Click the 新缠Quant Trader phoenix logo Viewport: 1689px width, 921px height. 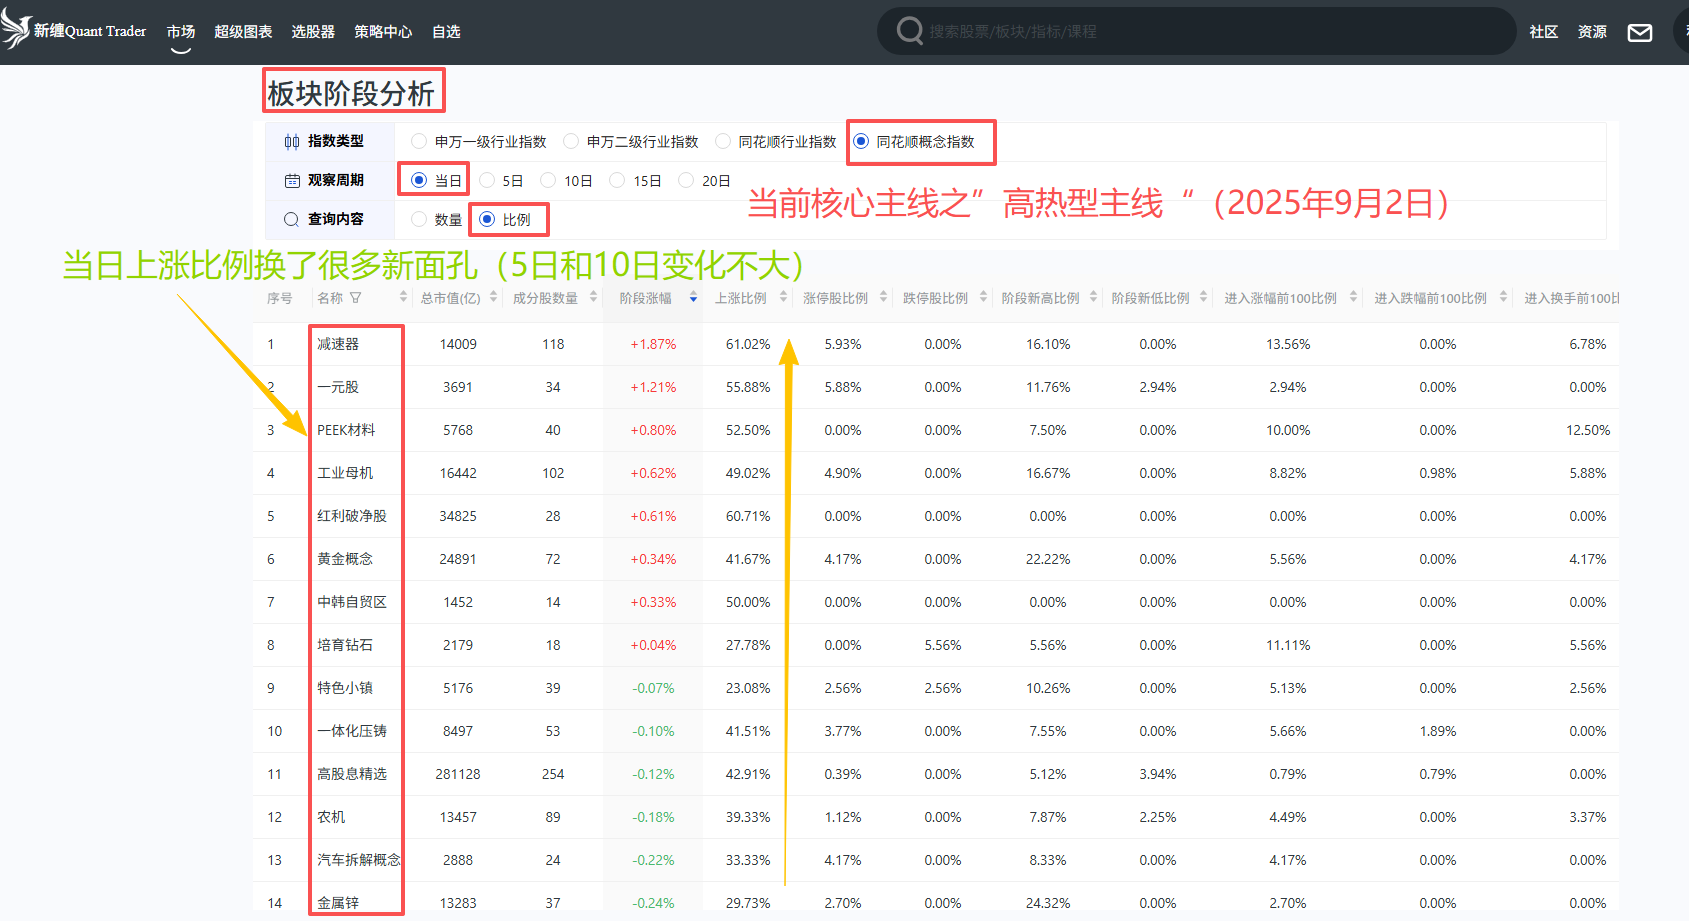point(16,28)
